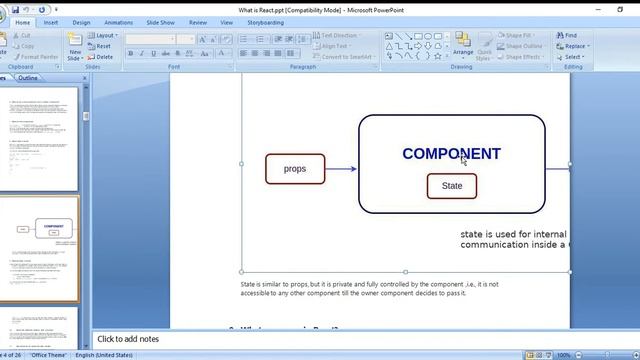The width and height of the screenshot is (640, 360).
Task: Click the Delete slide button
Action: pos(100,57)
